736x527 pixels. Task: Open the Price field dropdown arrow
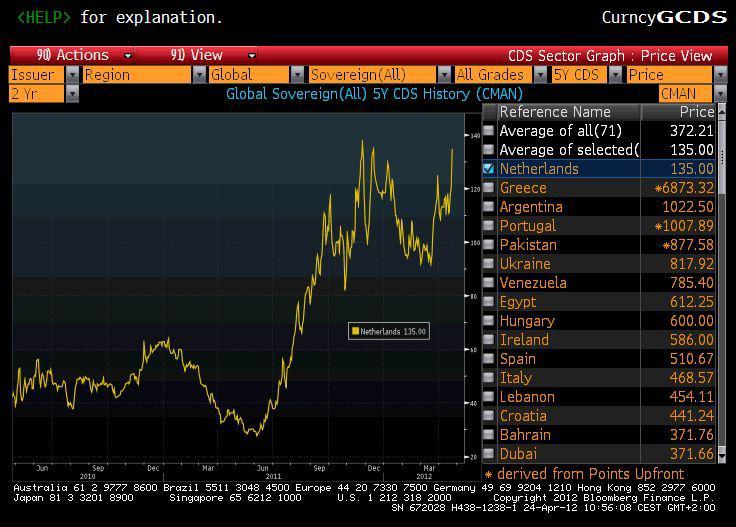[721, 75]
